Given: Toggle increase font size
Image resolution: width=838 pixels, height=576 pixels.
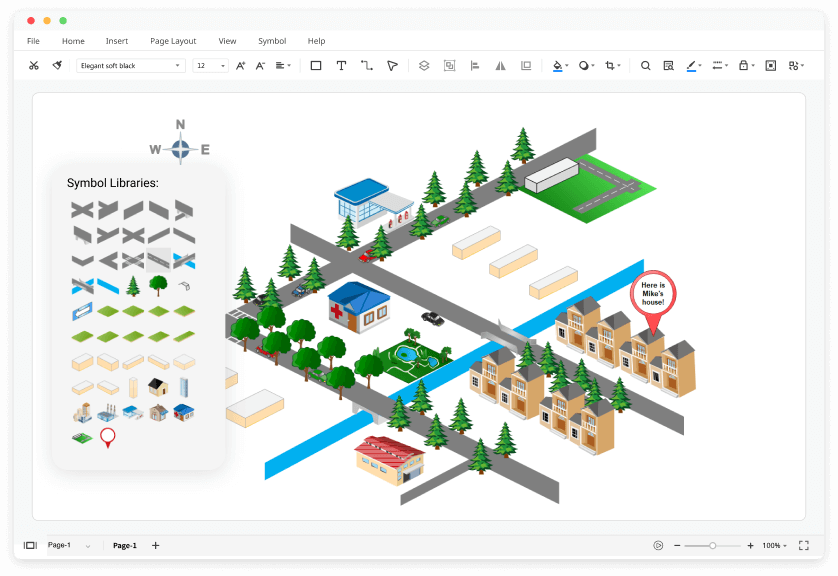Looking at the screenshot, I should [240, 65].
